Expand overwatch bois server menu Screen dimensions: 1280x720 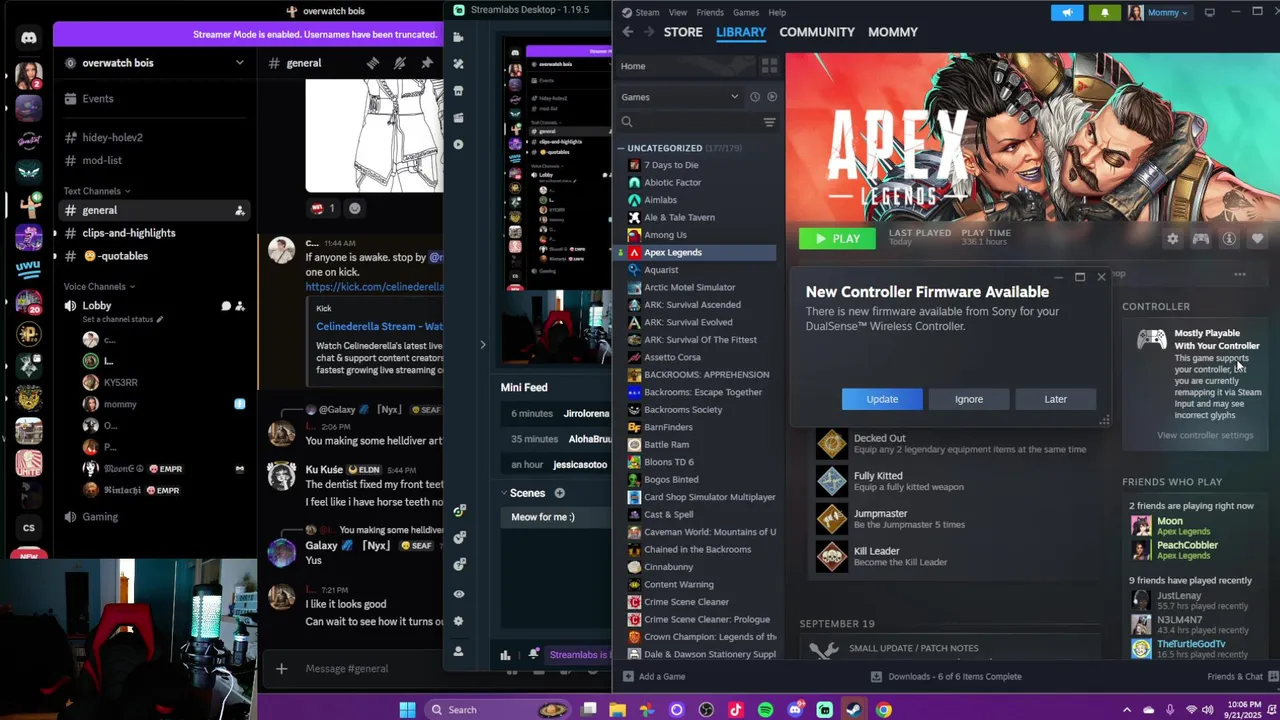pyautogui.click(x=239, y=63)
